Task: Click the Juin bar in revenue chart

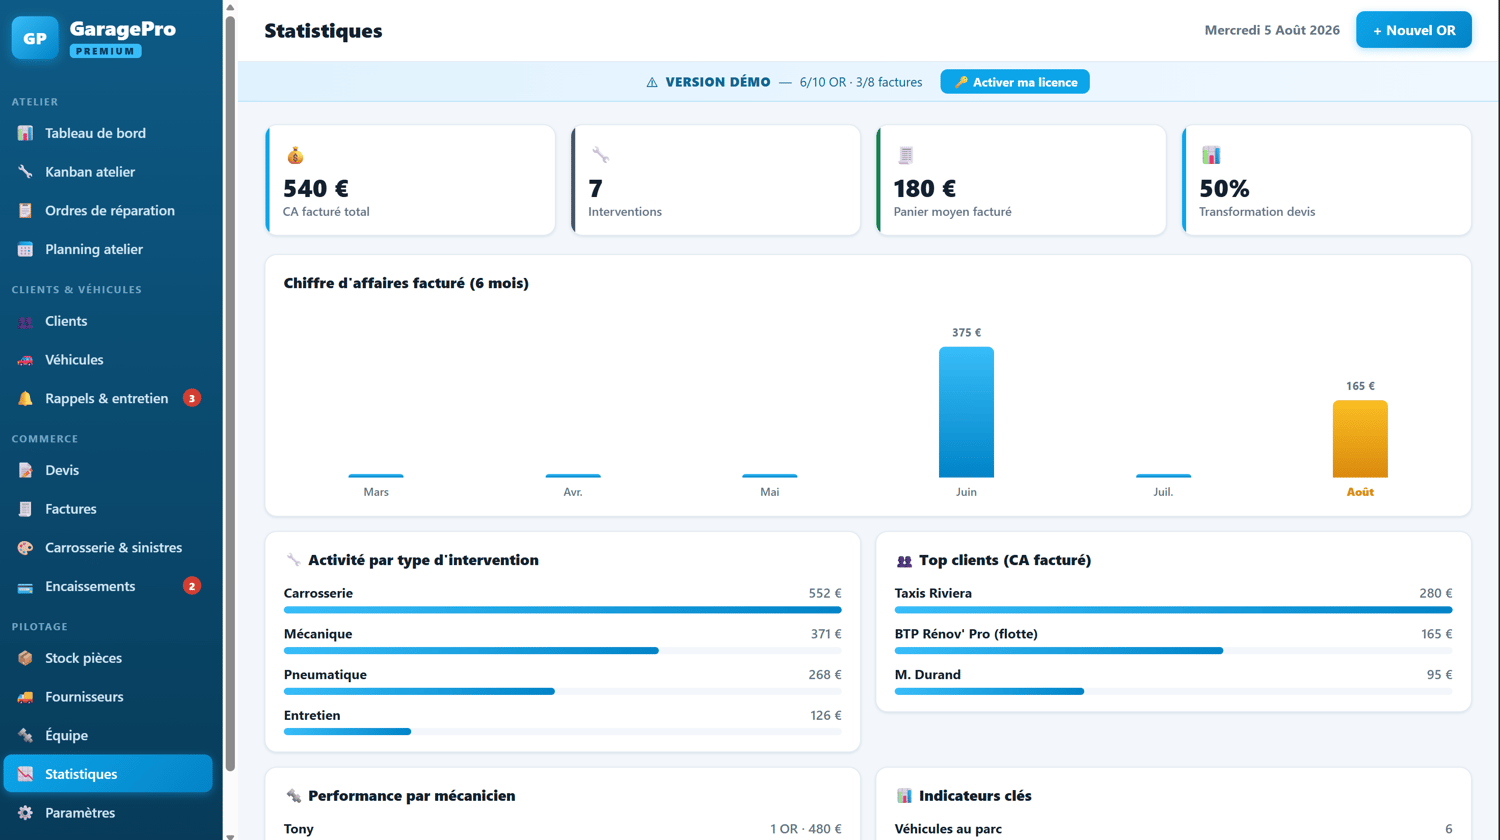Action: (x=966, y=412)
